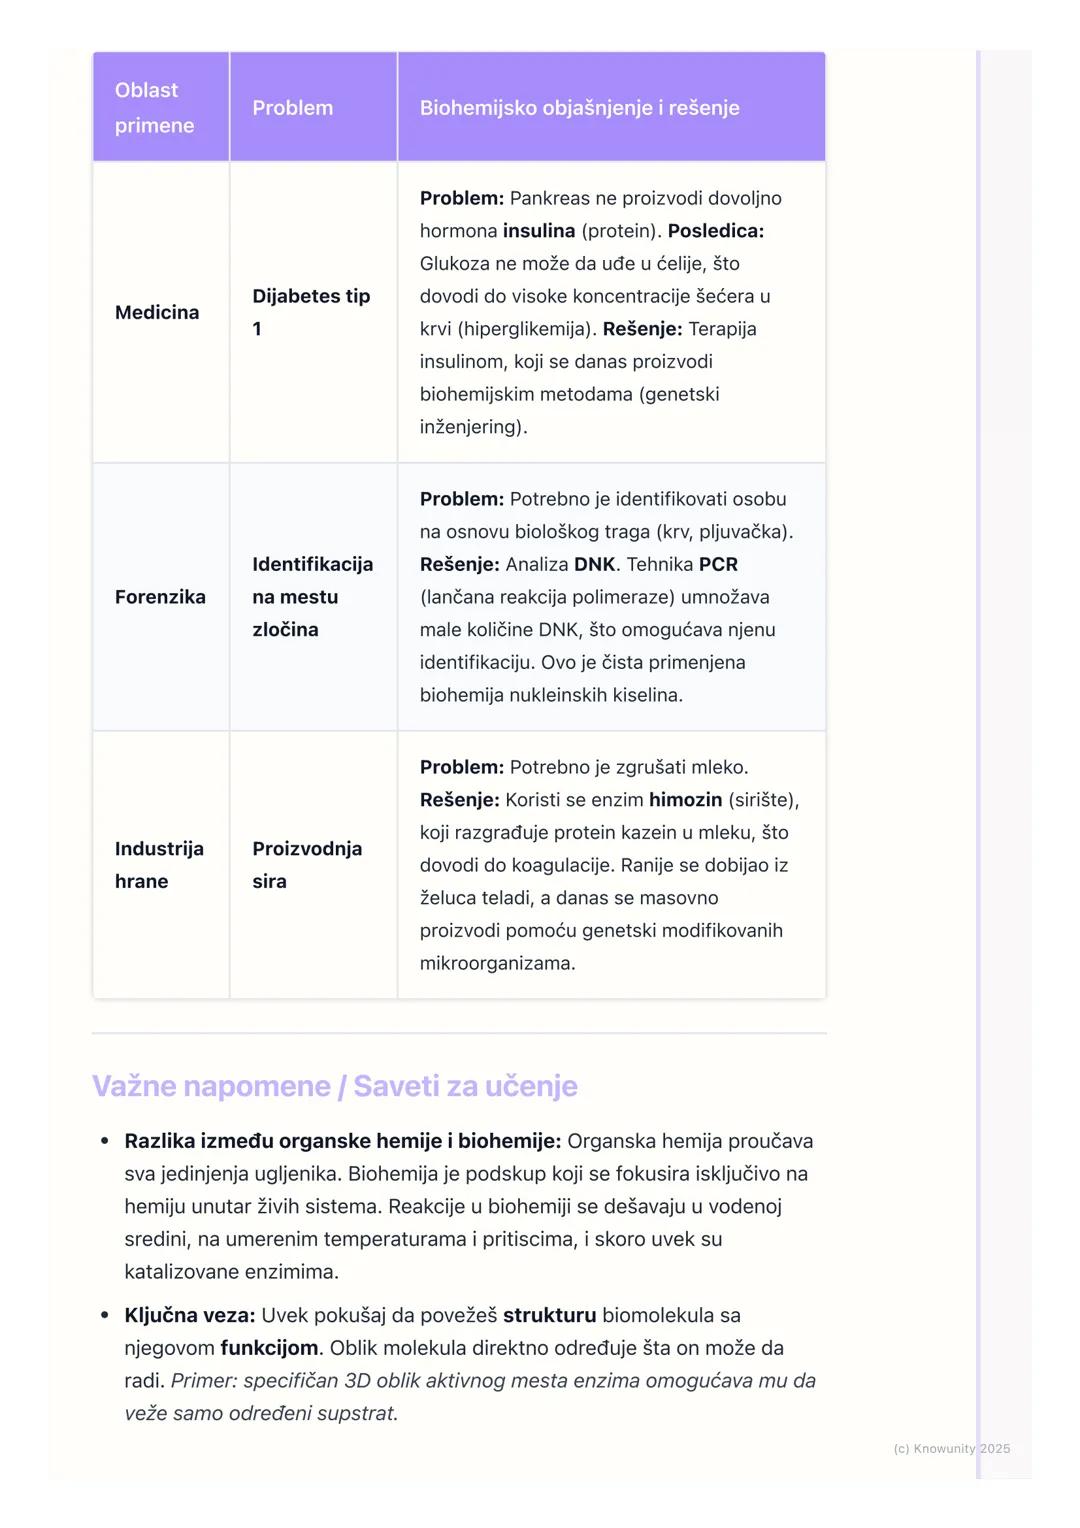Click the "Problem" column header
The image size is (1080, 1528).
tap(292, 107)
